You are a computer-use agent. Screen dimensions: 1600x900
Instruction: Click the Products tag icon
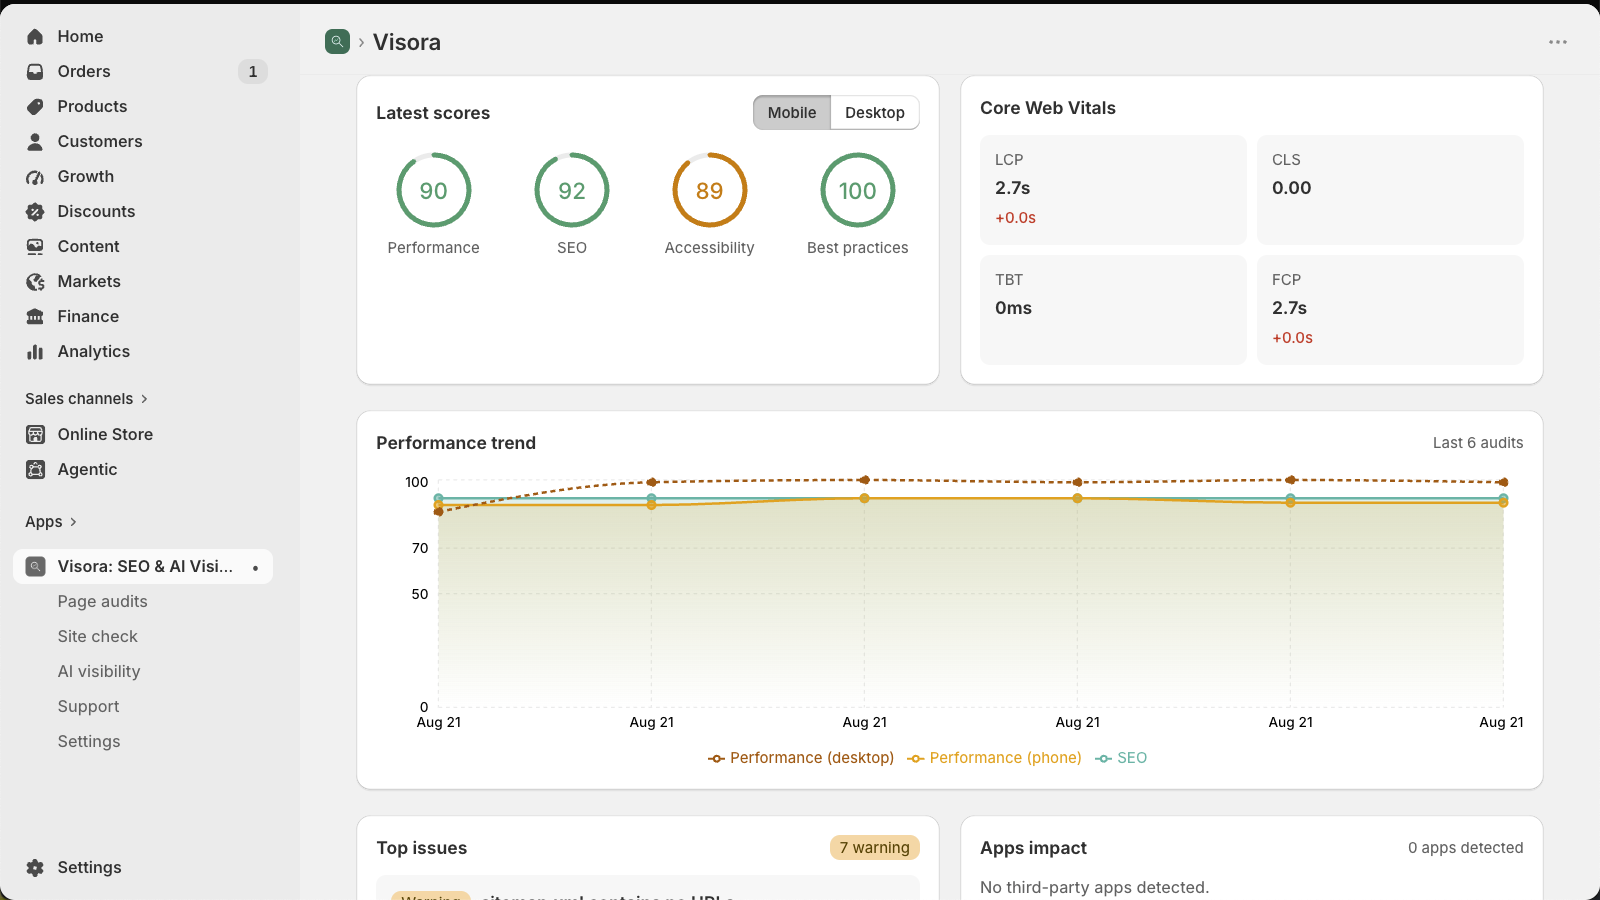point(35,107)
